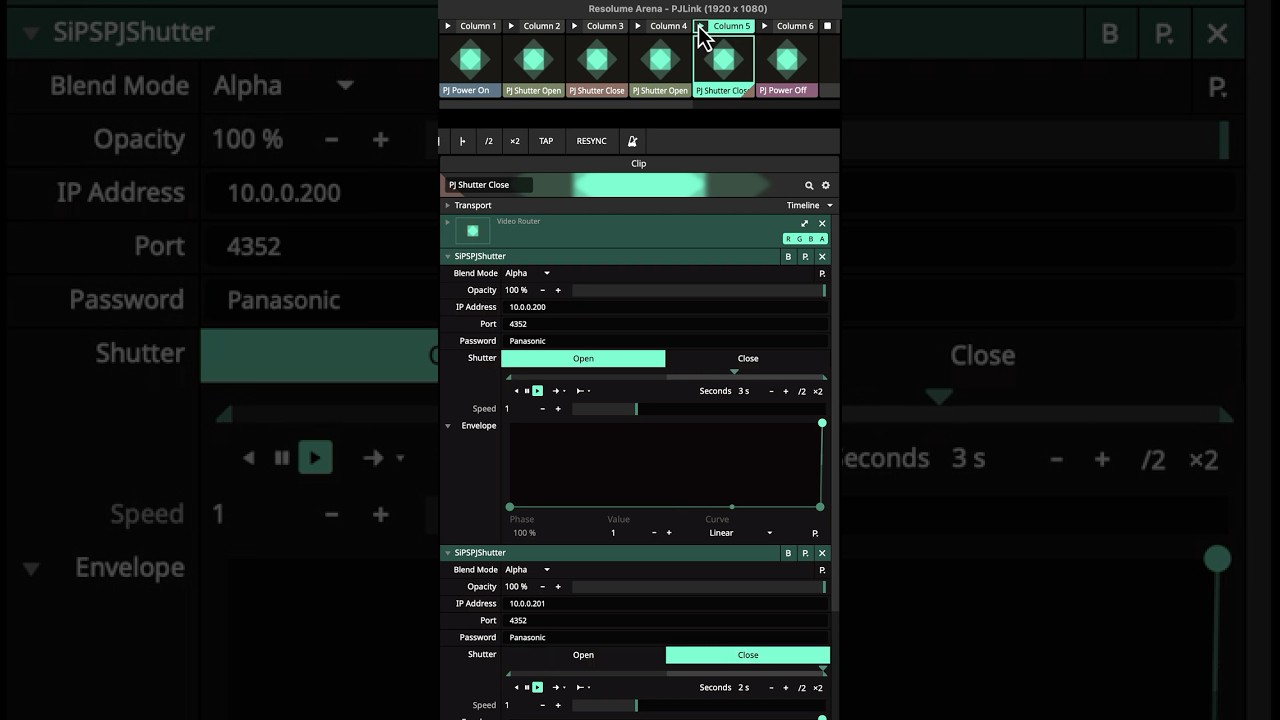
Task: Open the header P. preset icon of the 10.0.0.200 shutter effect
Action: (805, 257)
